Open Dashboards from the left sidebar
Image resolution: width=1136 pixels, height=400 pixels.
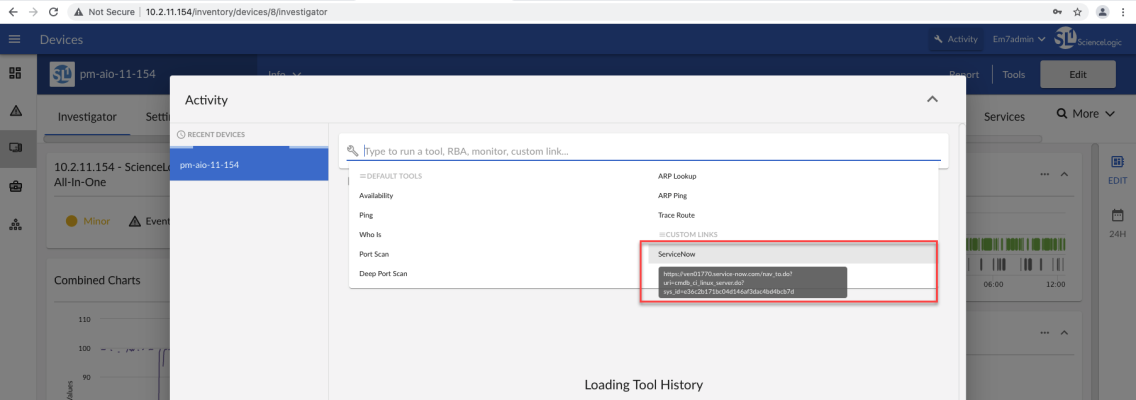pos(16,74)
